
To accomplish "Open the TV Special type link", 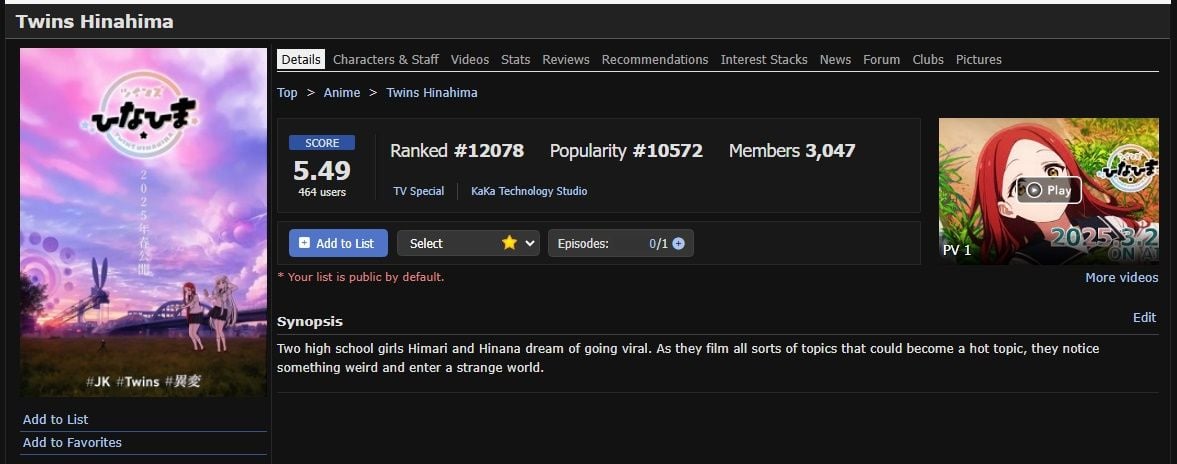I will click(x=419, y=191).
